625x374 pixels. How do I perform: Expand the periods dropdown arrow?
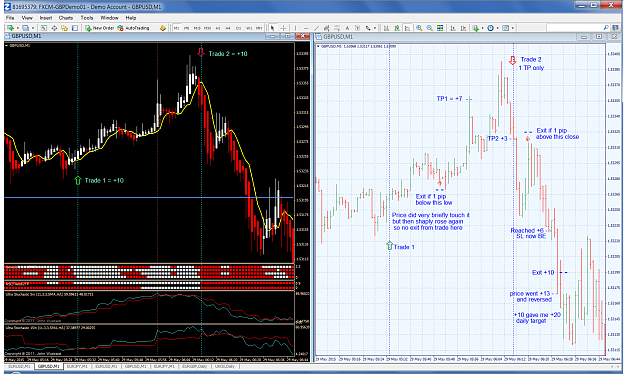tap(497, 28)
